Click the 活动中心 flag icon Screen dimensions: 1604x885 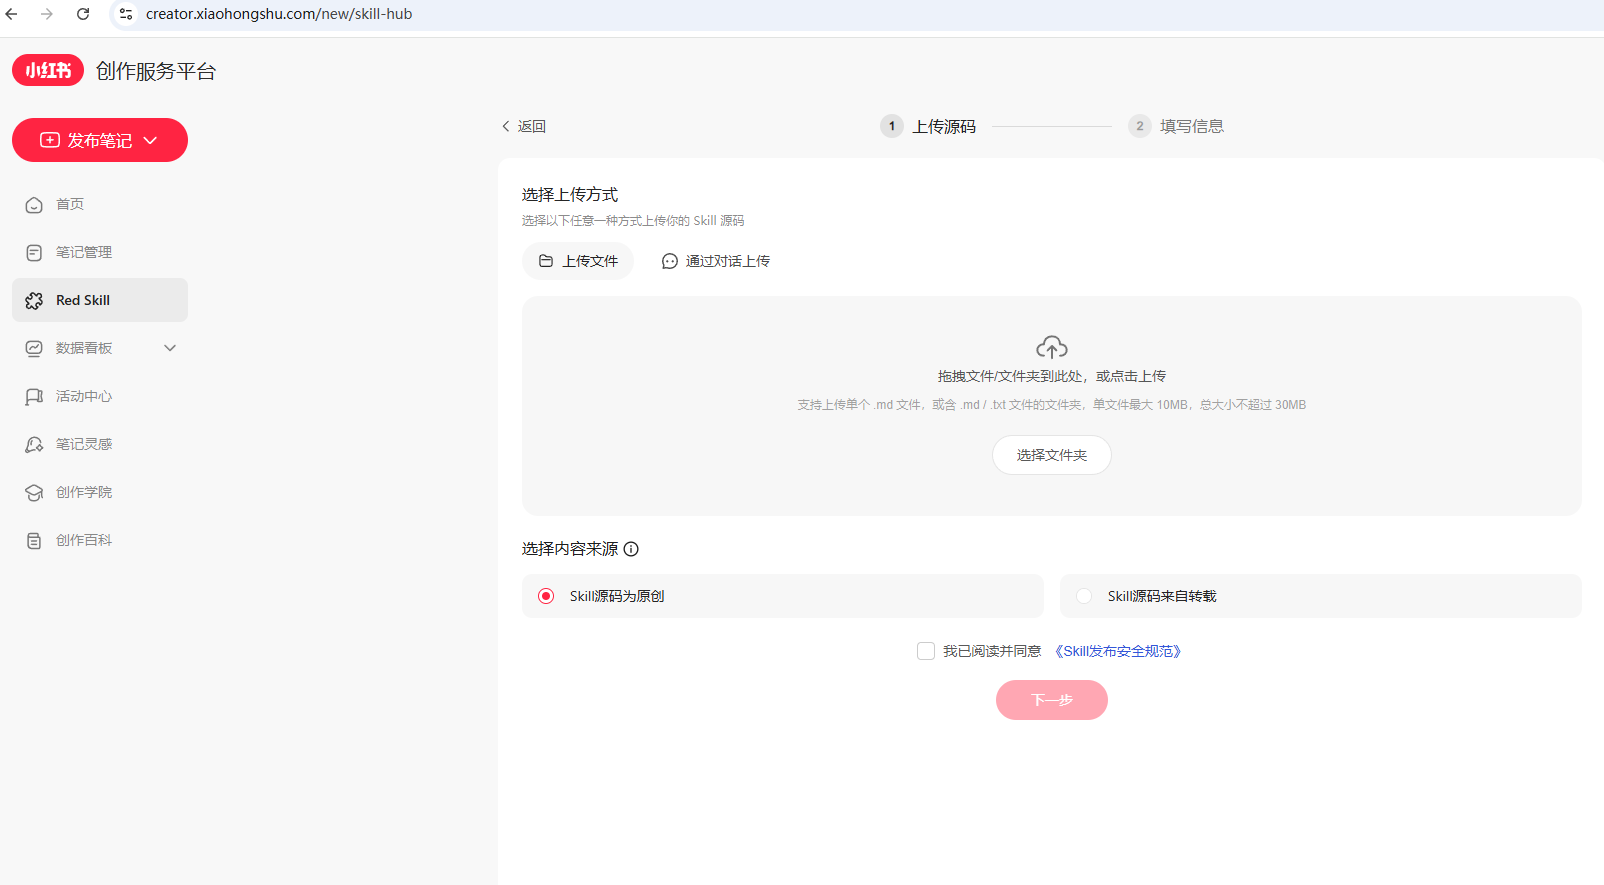(34, 397)
